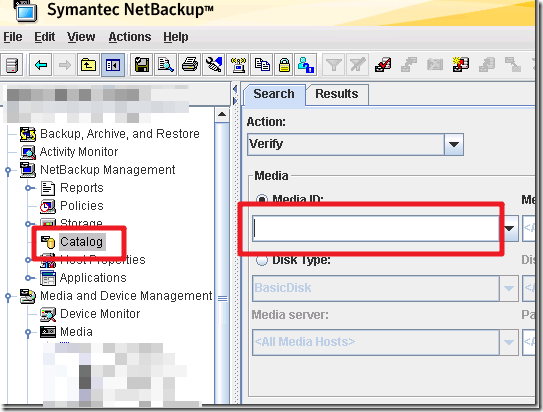The width and height of the screenshot is (543, 412).
Task: Collapse Media and Device Management node
Action: click(8, 296)
